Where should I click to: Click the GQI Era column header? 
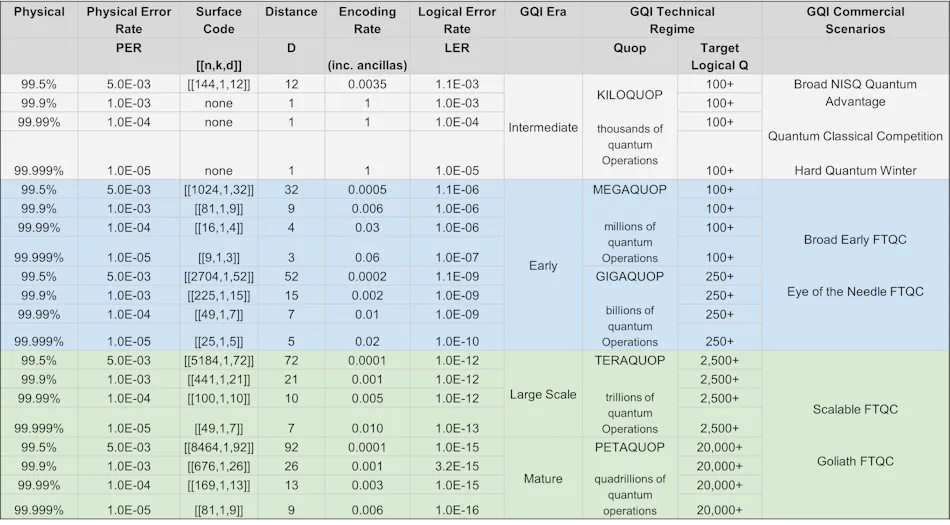click(x=543, y=12)
